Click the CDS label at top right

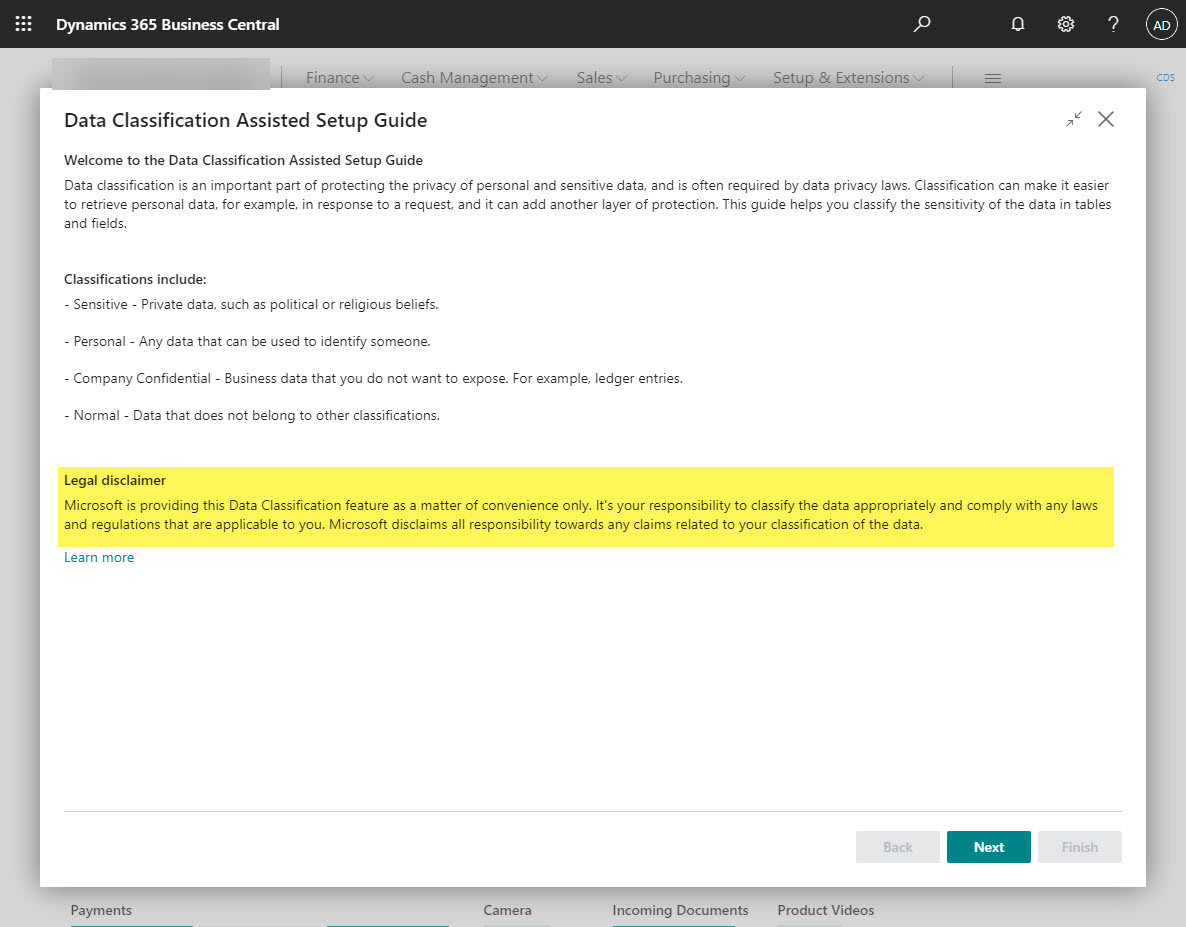point(1166,77)
